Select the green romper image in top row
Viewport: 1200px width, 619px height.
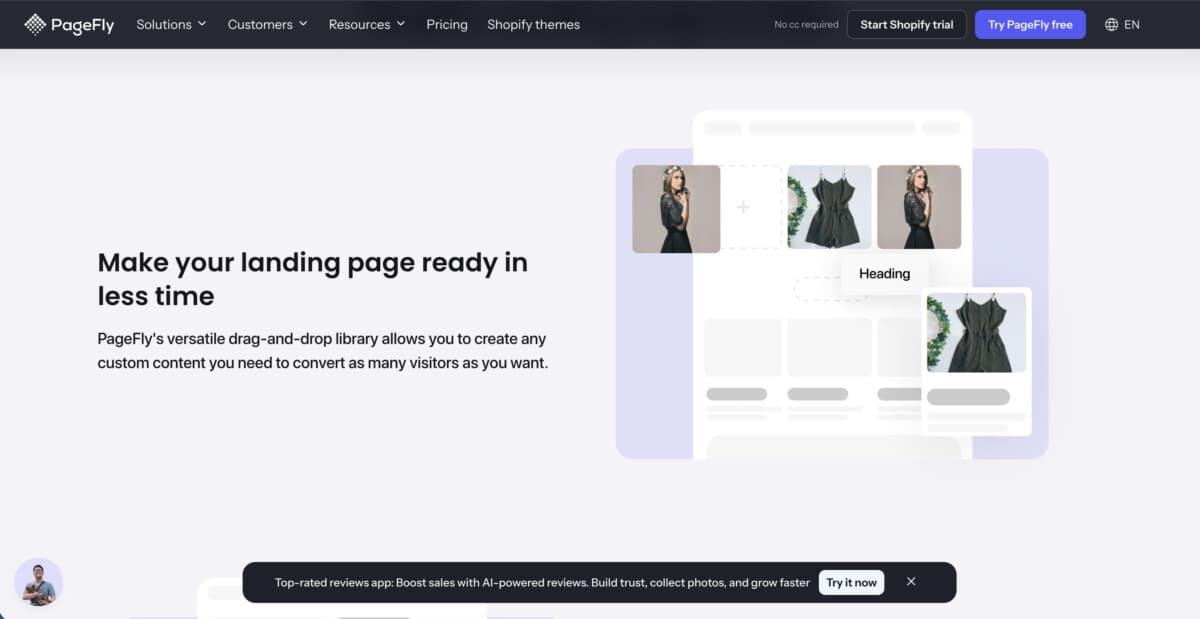point(829,207)
